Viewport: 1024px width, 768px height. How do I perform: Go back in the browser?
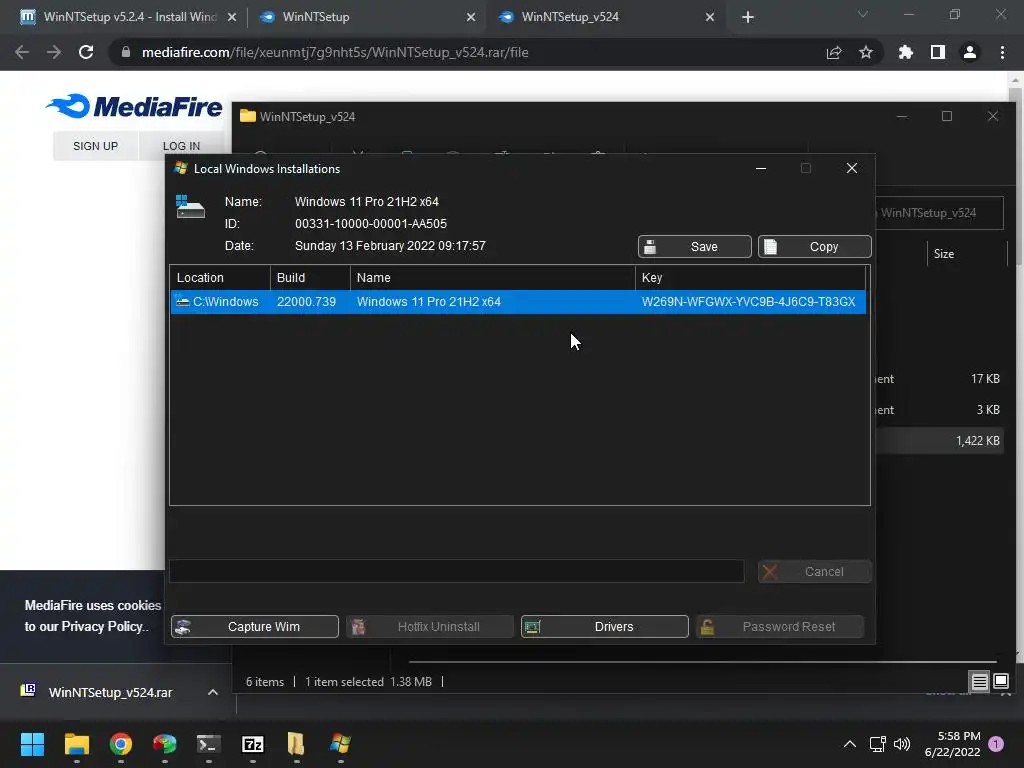click(22, 52)
